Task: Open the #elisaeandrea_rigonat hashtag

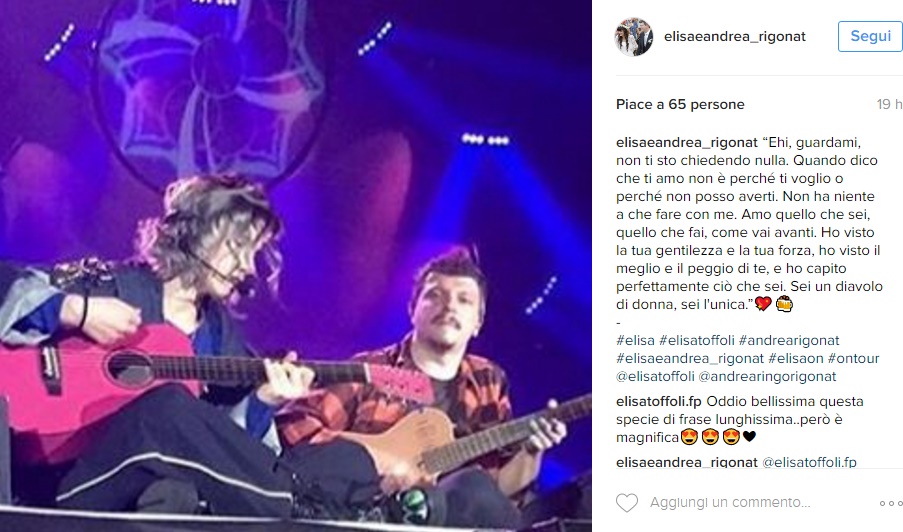Action: [x=690, y=358]
